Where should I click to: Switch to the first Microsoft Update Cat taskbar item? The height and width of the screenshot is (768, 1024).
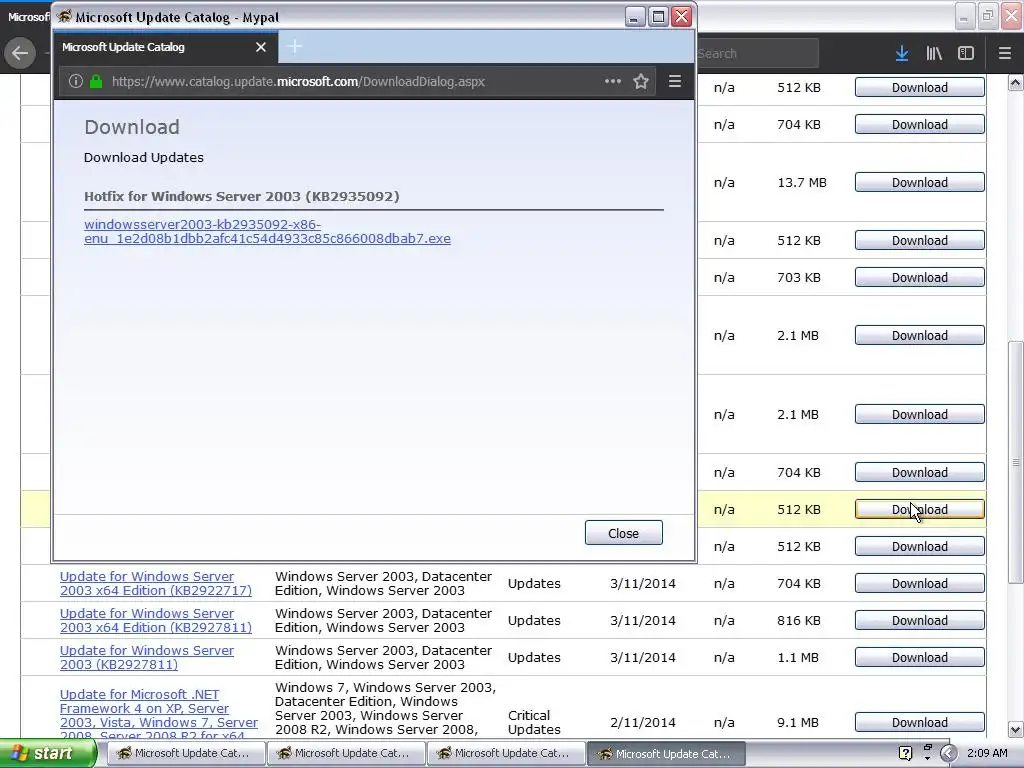click(x=184, y=753)
